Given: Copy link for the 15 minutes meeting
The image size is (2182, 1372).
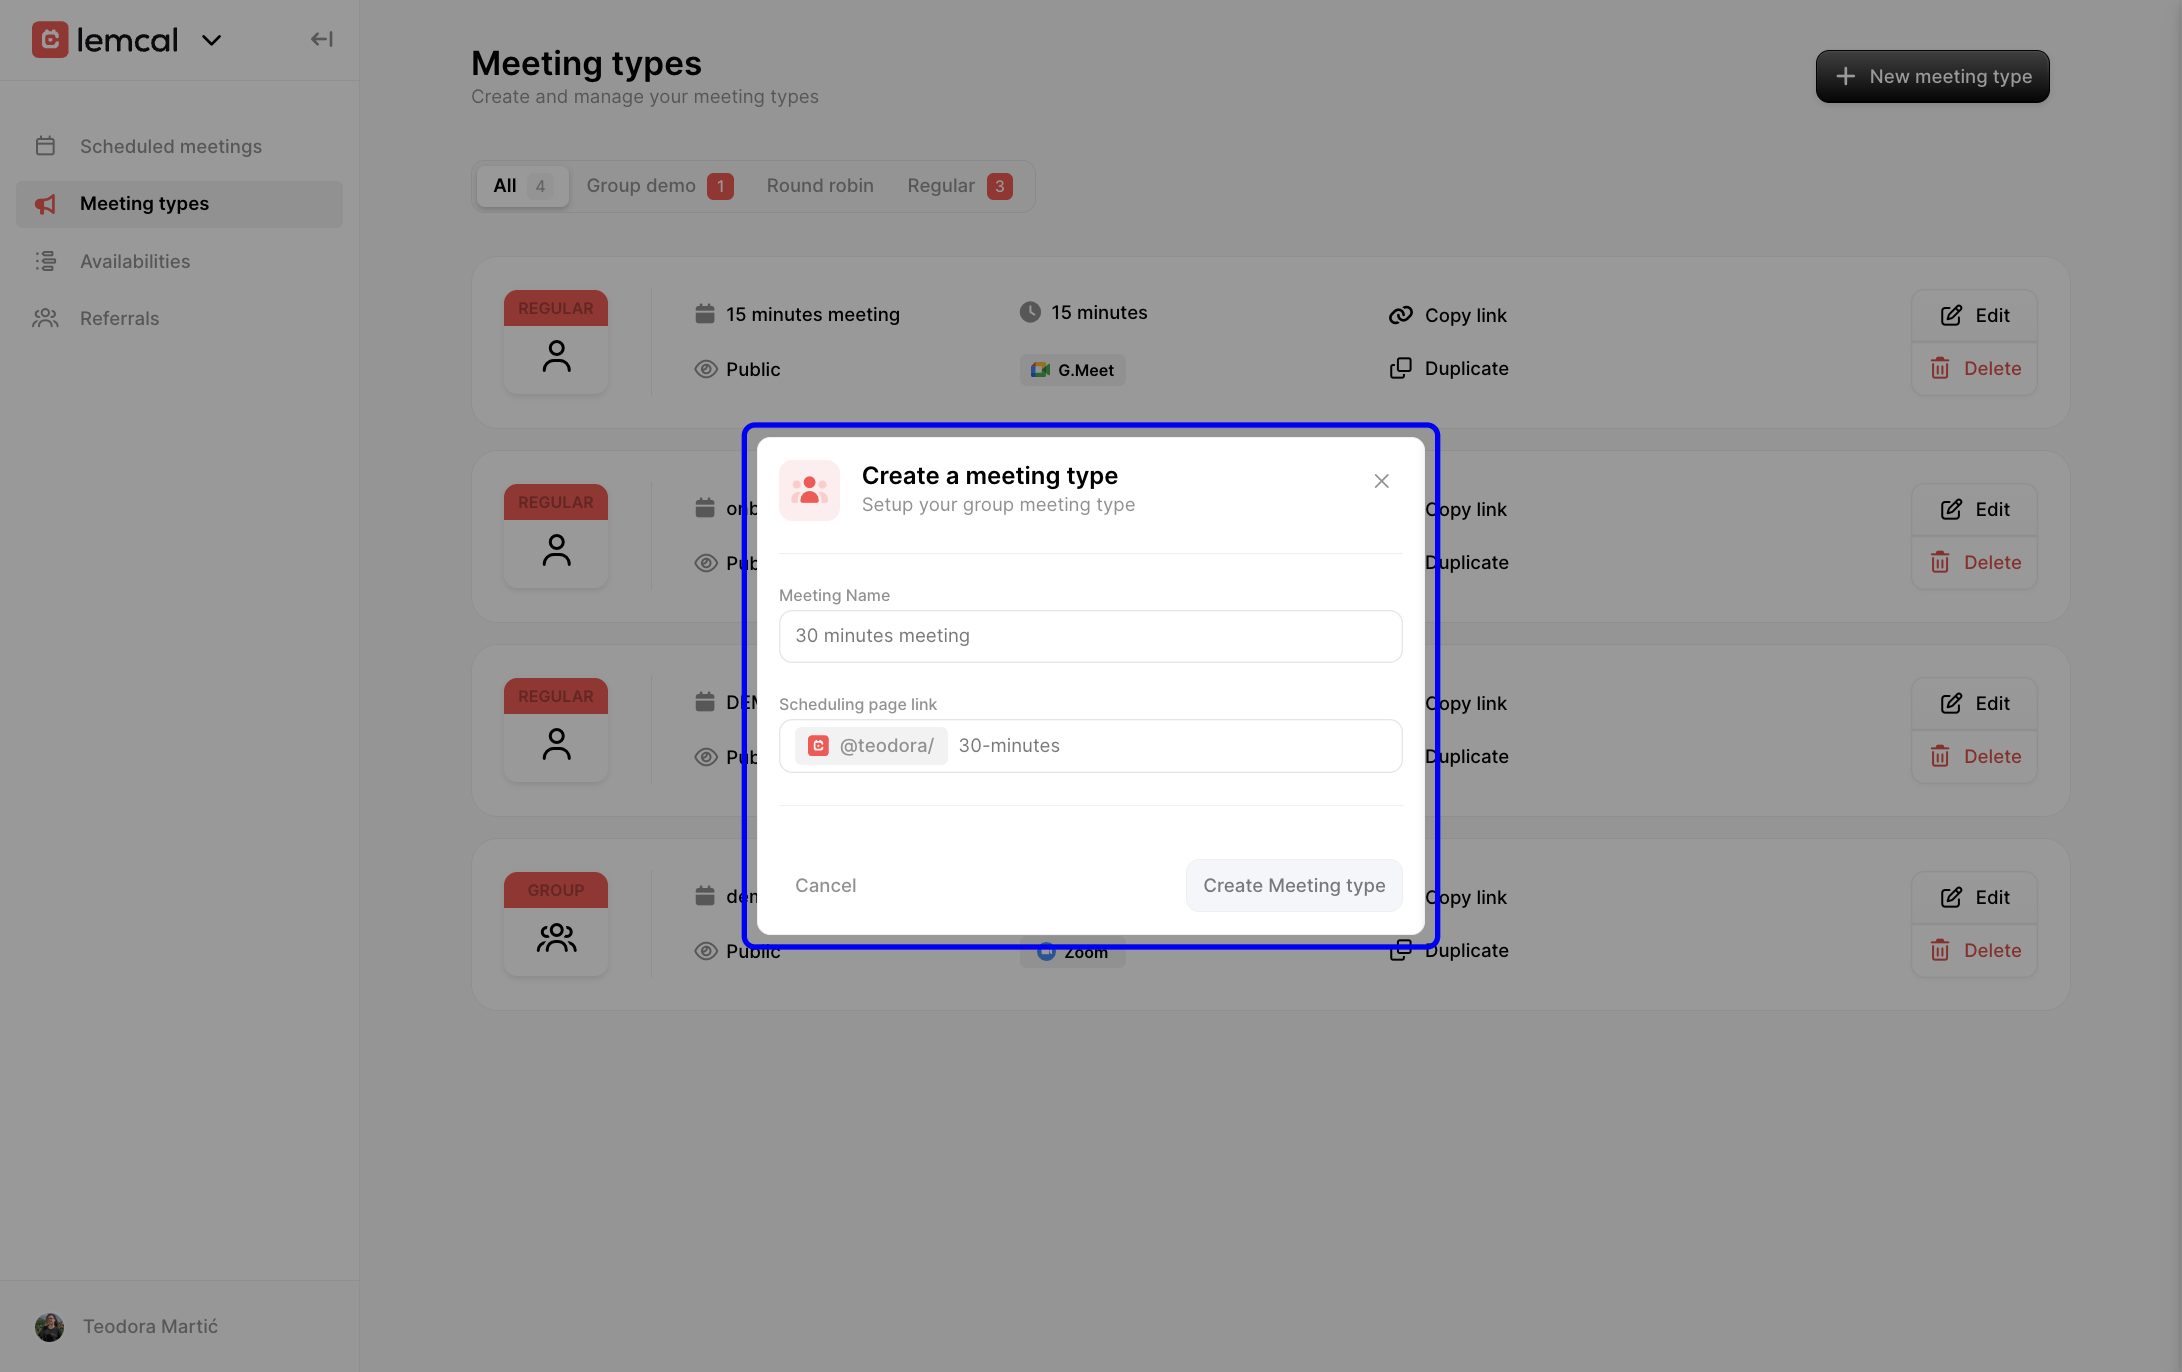Looking at the screenshot, I should tap(1448, 314).
